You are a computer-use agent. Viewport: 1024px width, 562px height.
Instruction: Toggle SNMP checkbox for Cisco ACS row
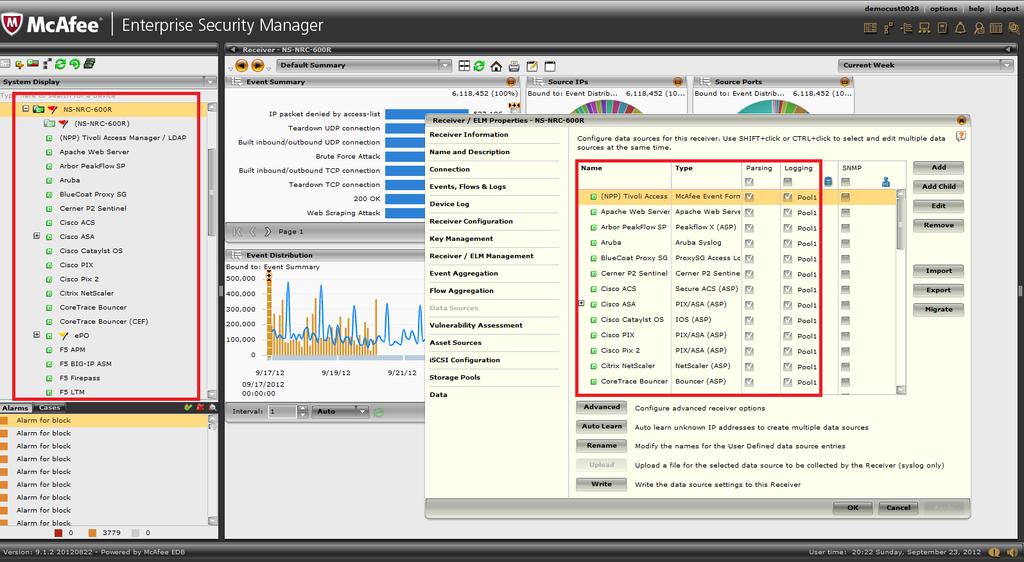(x=846, y=289)
